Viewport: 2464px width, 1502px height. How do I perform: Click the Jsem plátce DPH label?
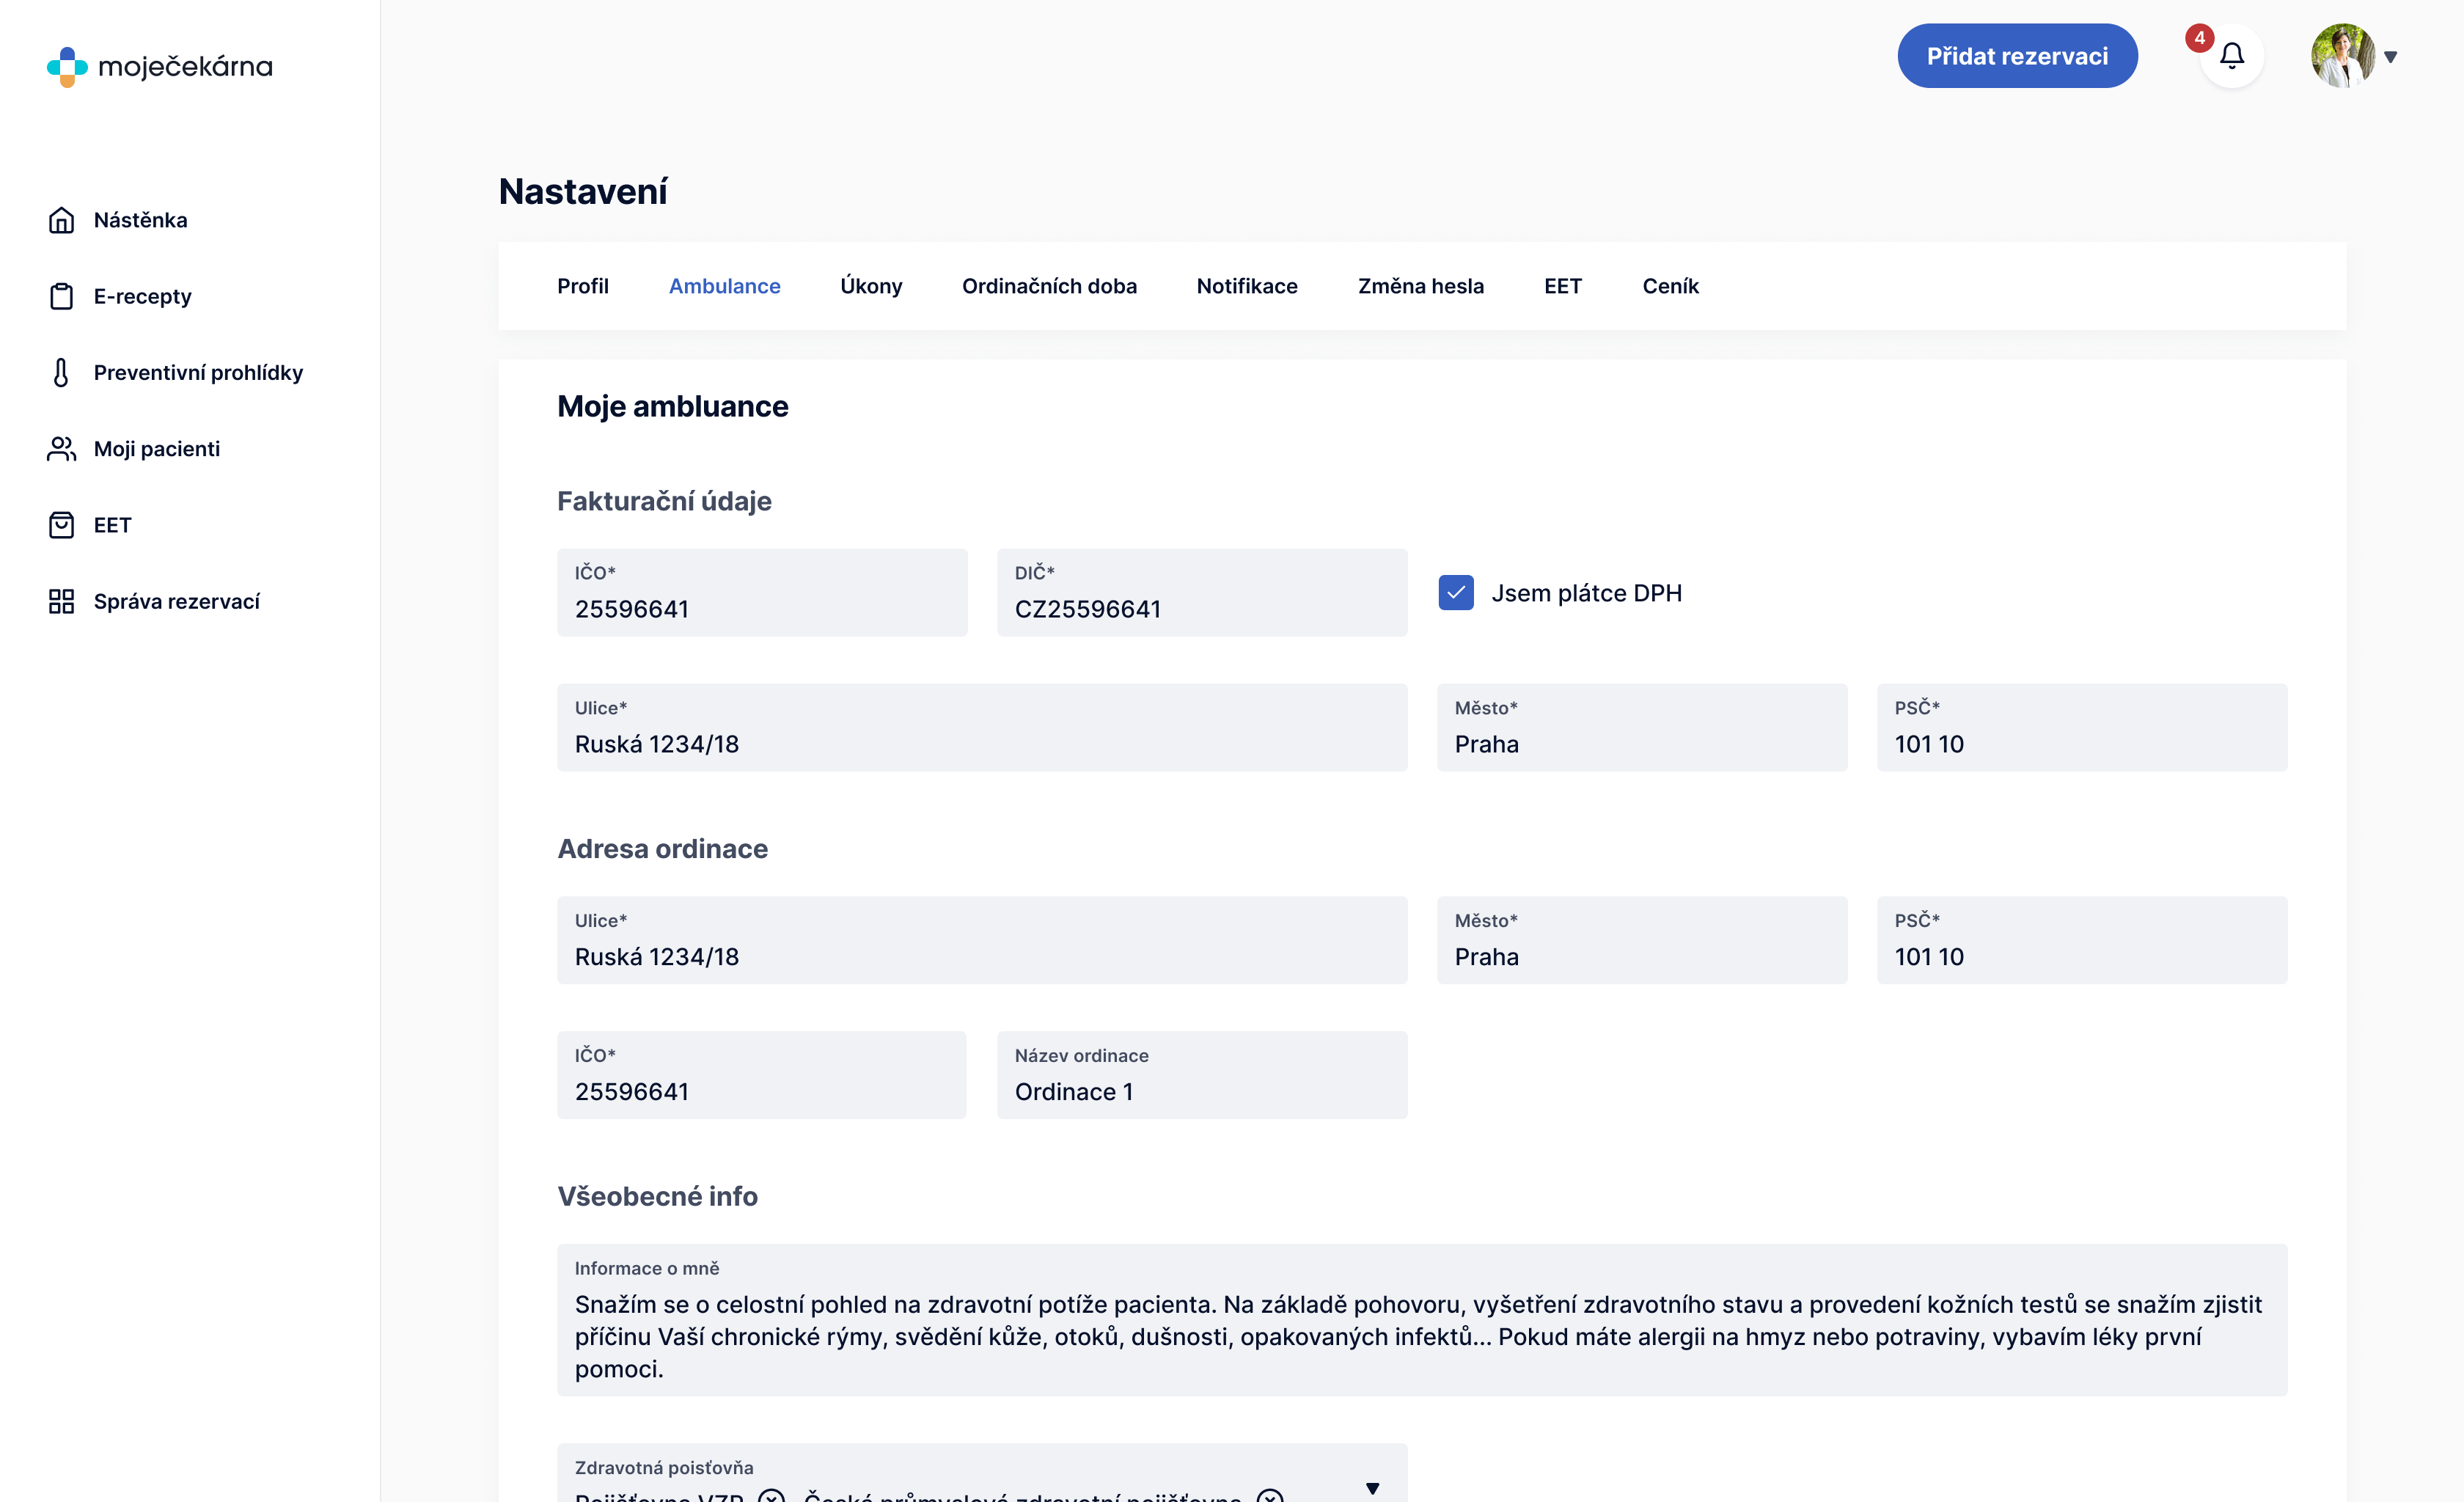pos(1586,593)
